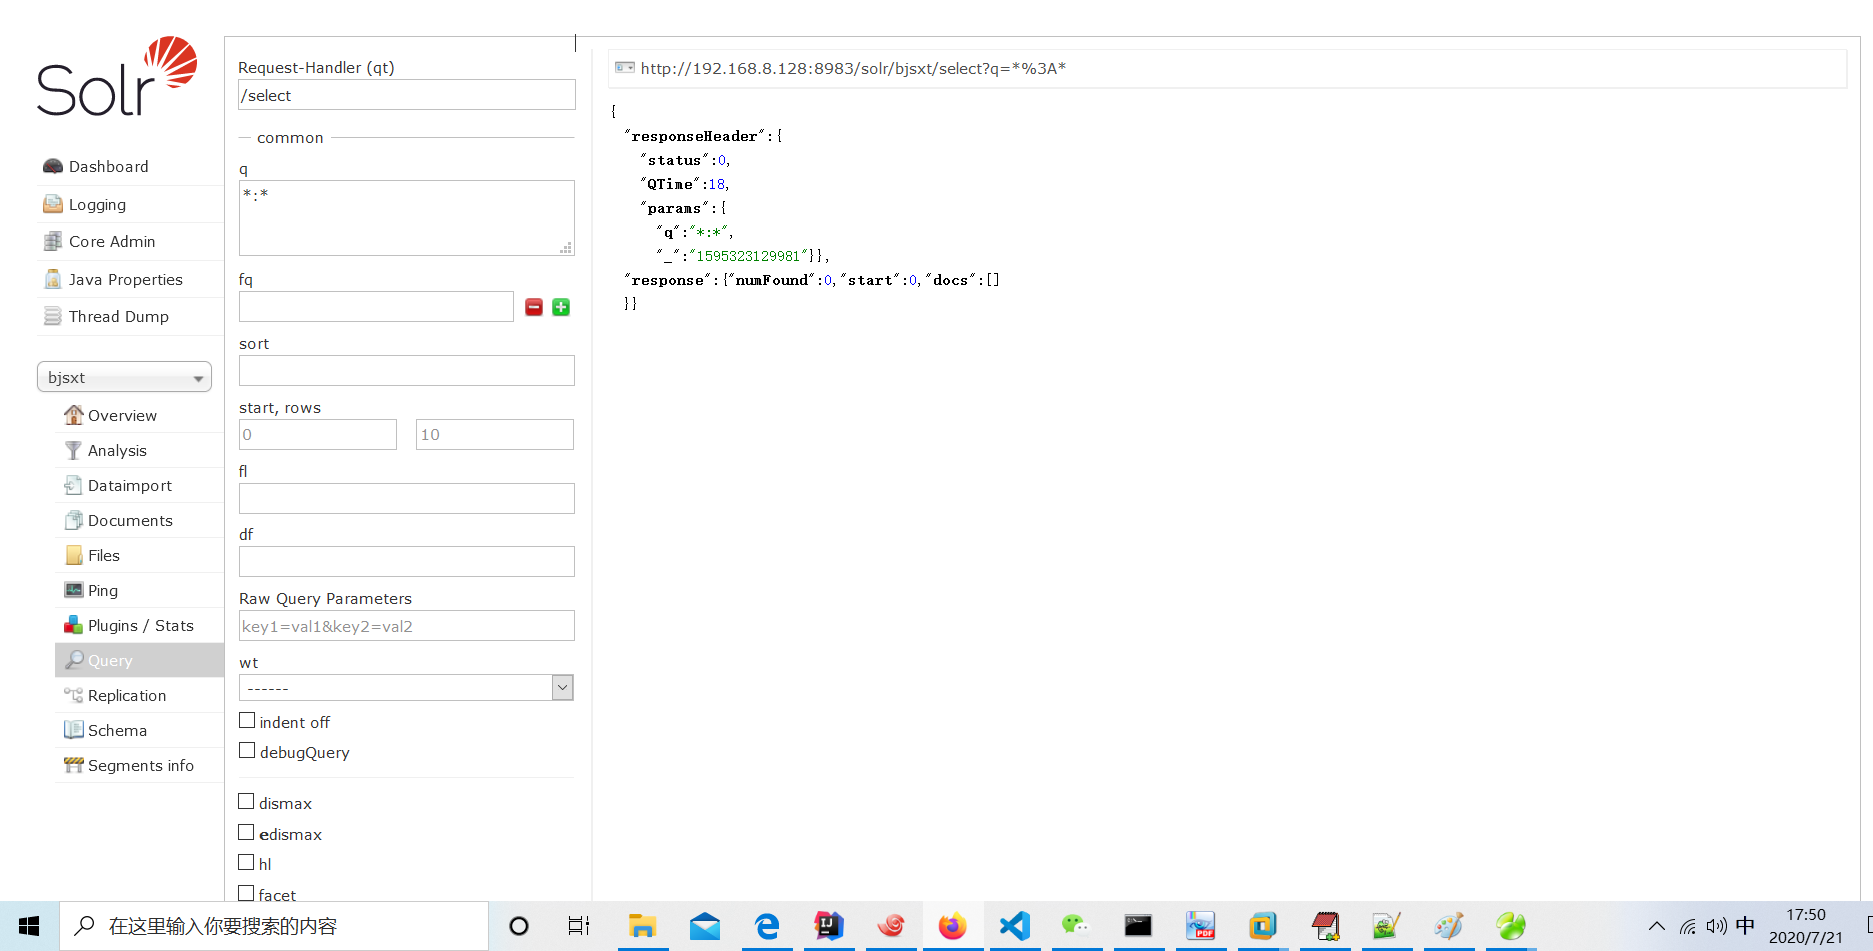This screenshot has width=1873, height=951.
Task: Click the Query magnifier icon
Action: click(74, 660)
